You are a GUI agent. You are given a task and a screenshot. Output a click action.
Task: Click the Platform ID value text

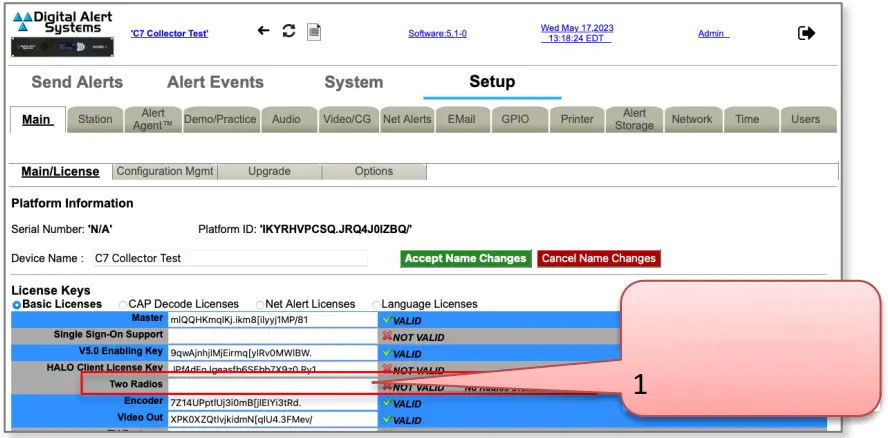(x=336, y=229)
